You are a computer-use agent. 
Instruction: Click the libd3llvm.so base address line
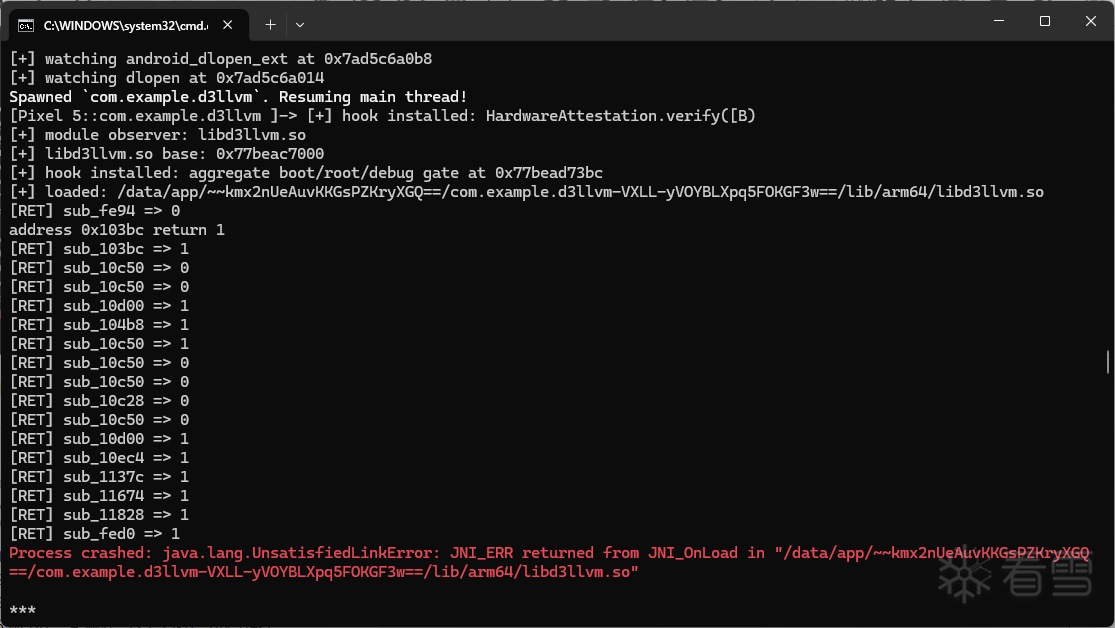(166, 154)
